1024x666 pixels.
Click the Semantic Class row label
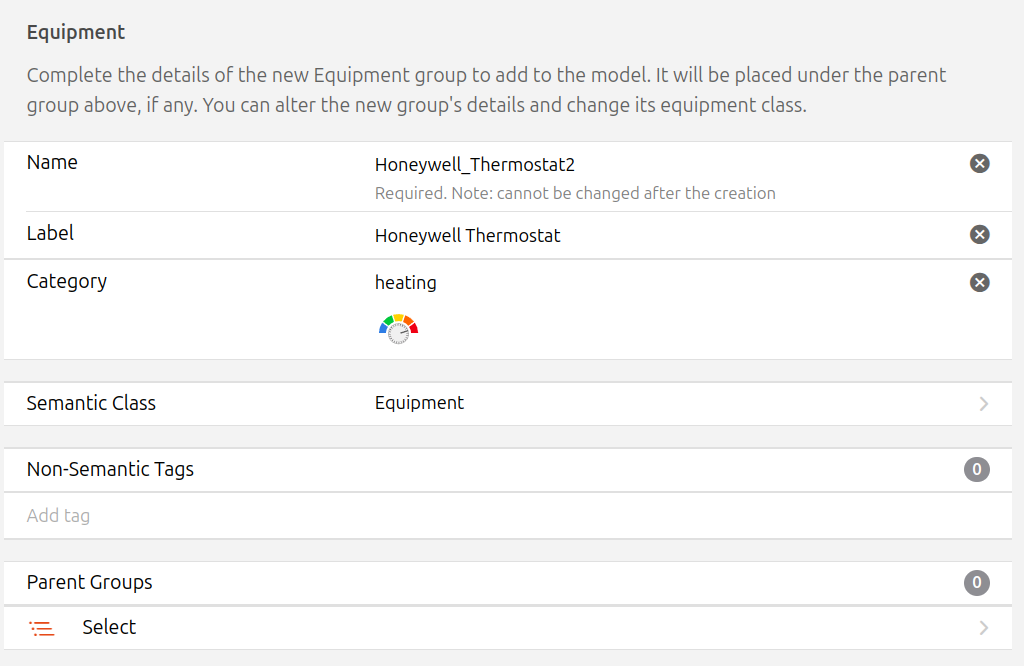click(x=91, y=403)
